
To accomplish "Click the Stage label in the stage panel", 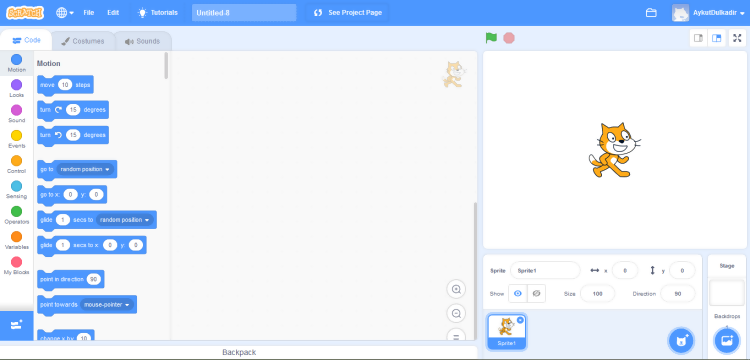I will (727, 266).
